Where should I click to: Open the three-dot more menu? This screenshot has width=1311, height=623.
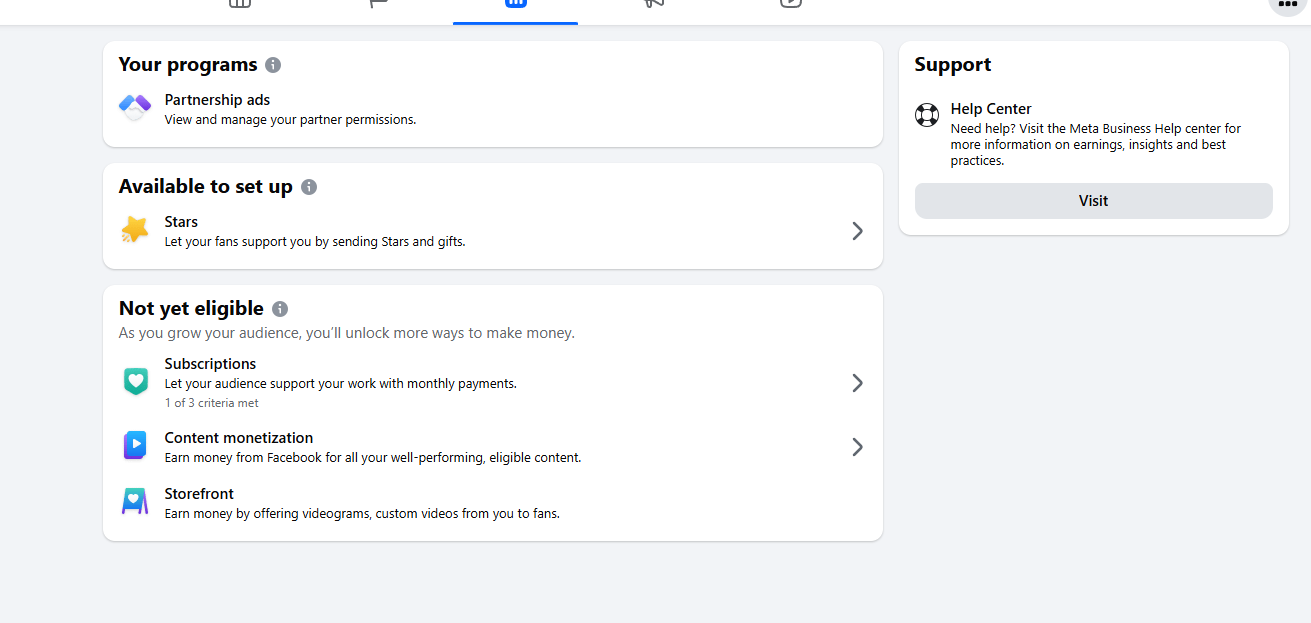1288,4
